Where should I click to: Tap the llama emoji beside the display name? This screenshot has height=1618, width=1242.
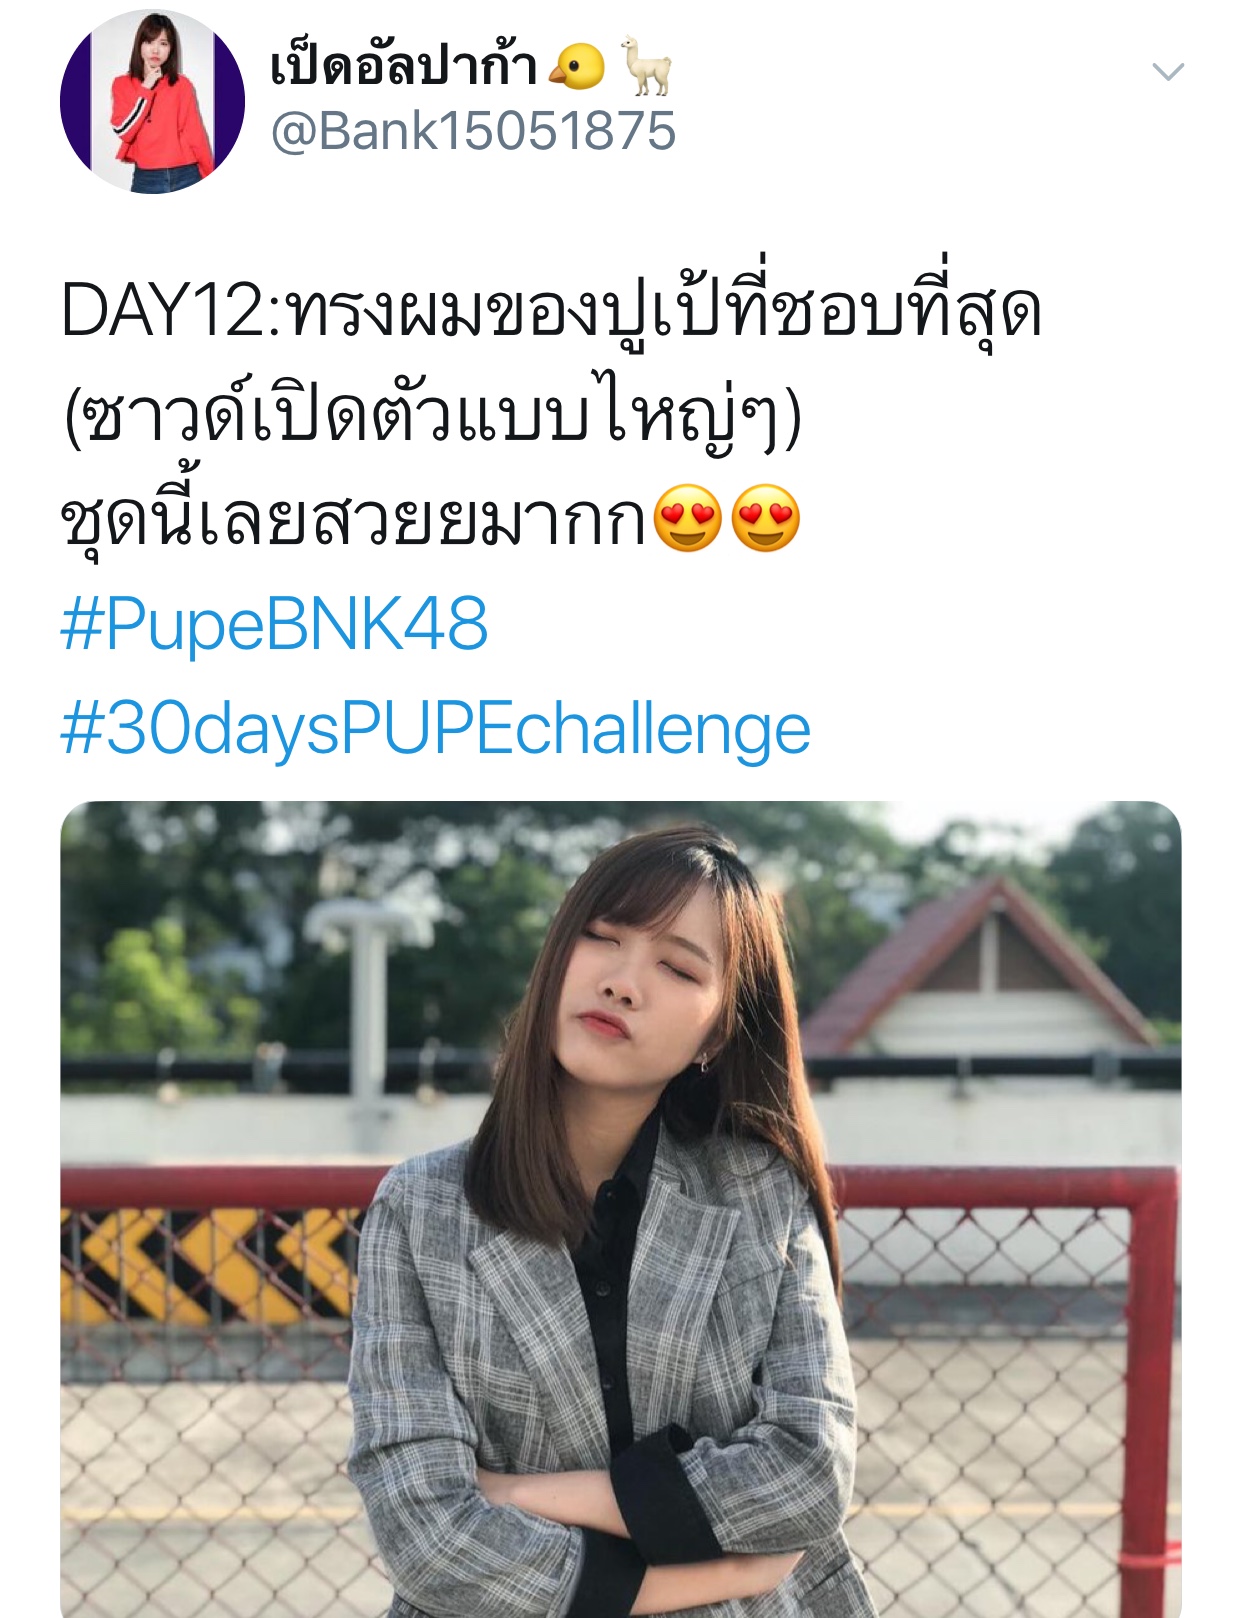tap(646, 65)
